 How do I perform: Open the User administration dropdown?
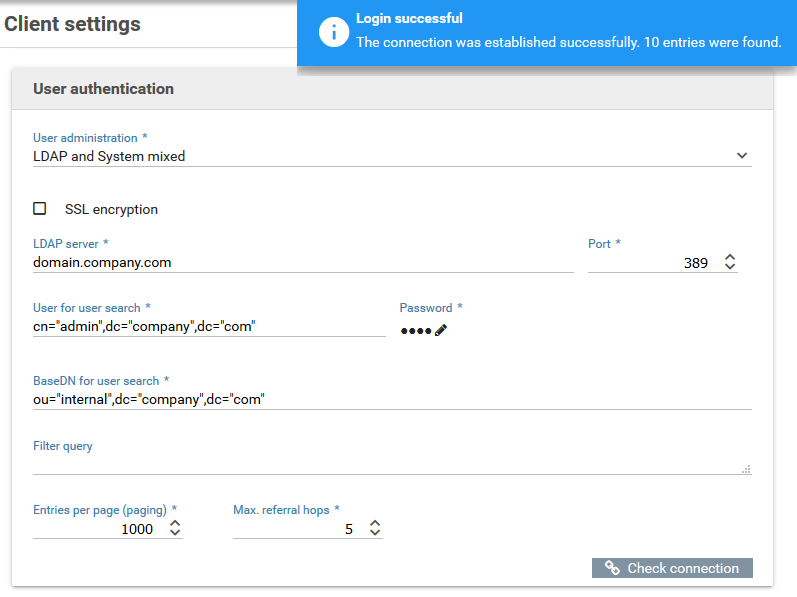click(380, 156)
